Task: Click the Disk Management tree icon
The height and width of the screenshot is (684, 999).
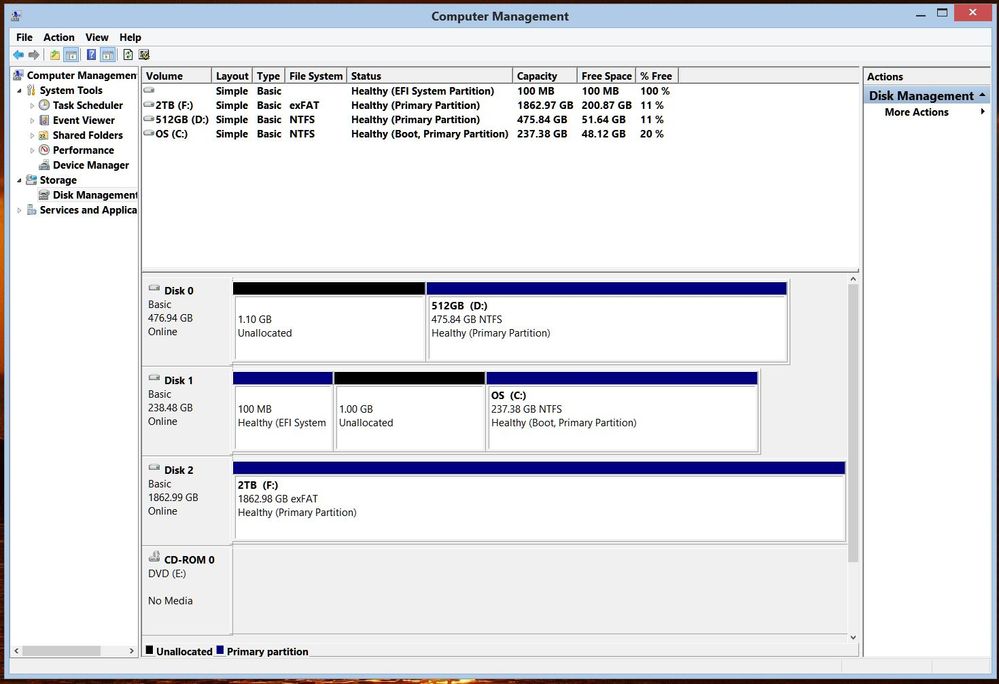Action: point(44,195)
